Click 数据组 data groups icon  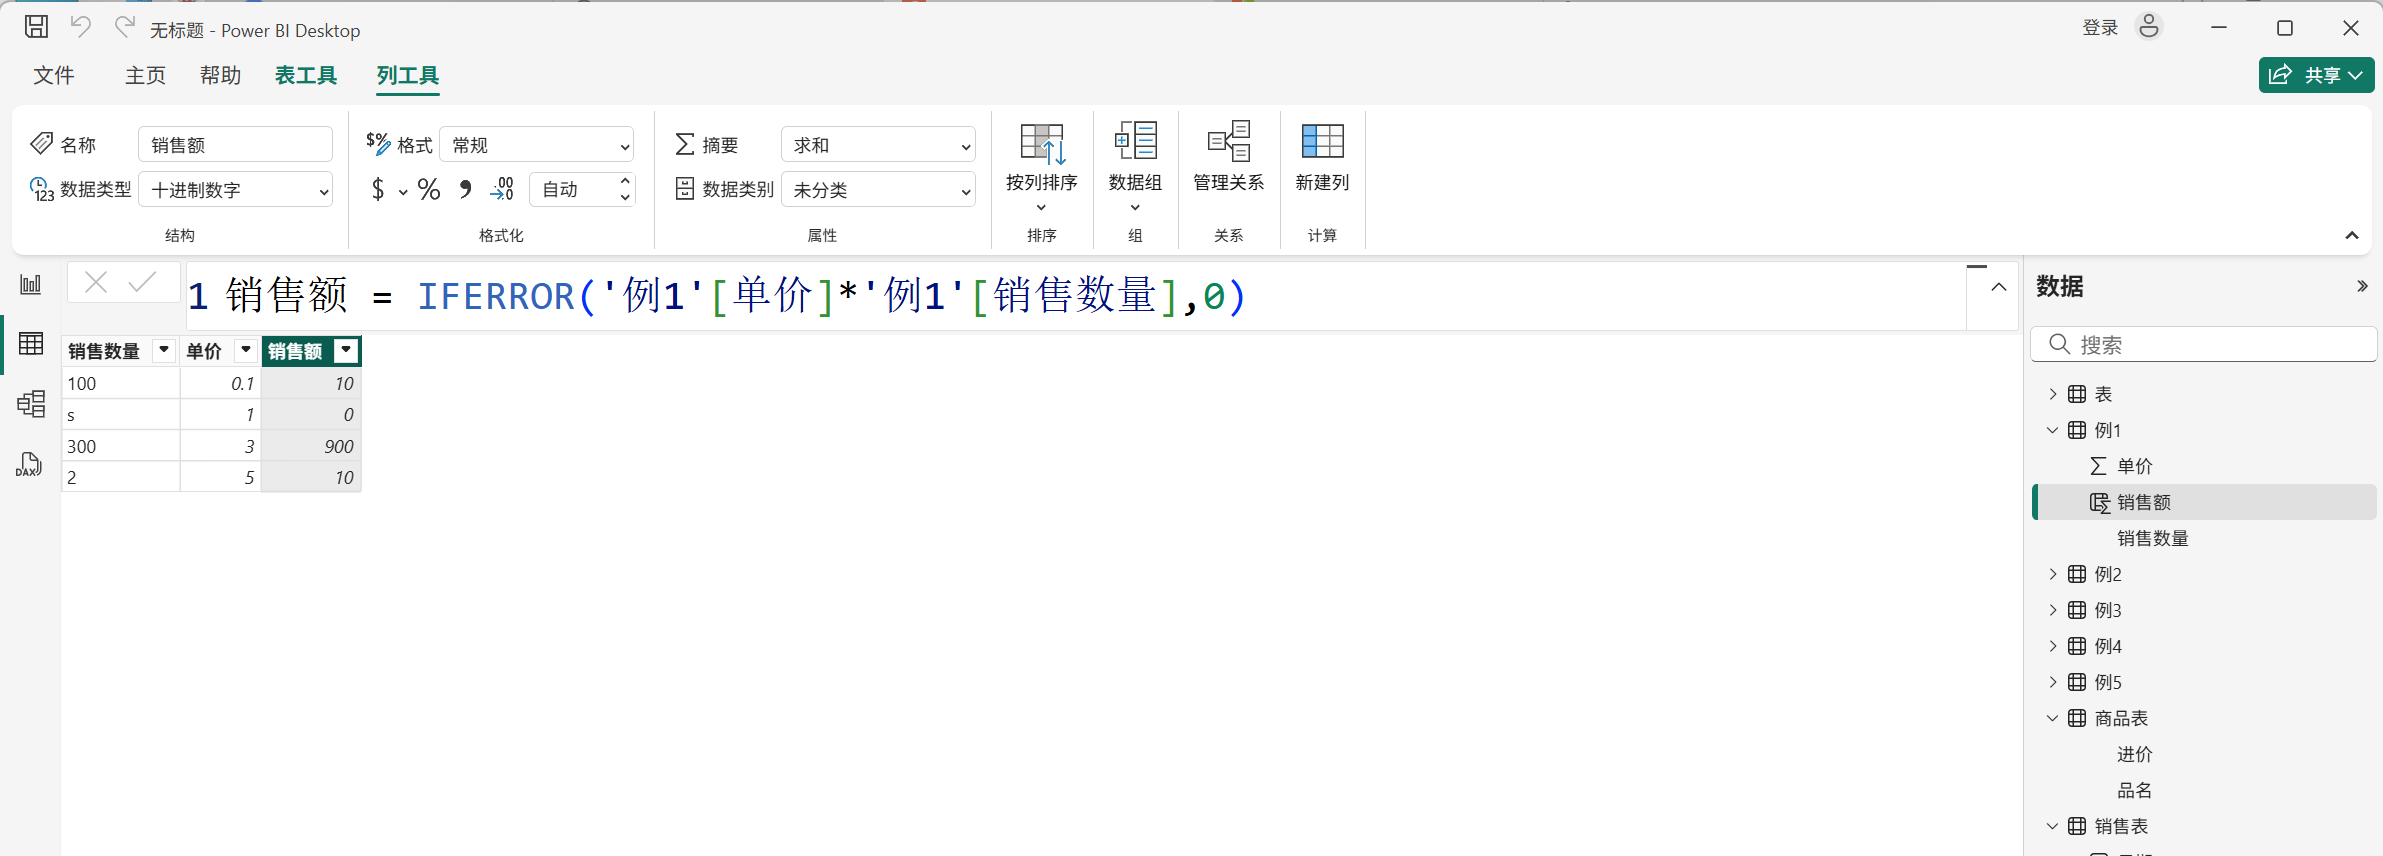coord(1135,141)
